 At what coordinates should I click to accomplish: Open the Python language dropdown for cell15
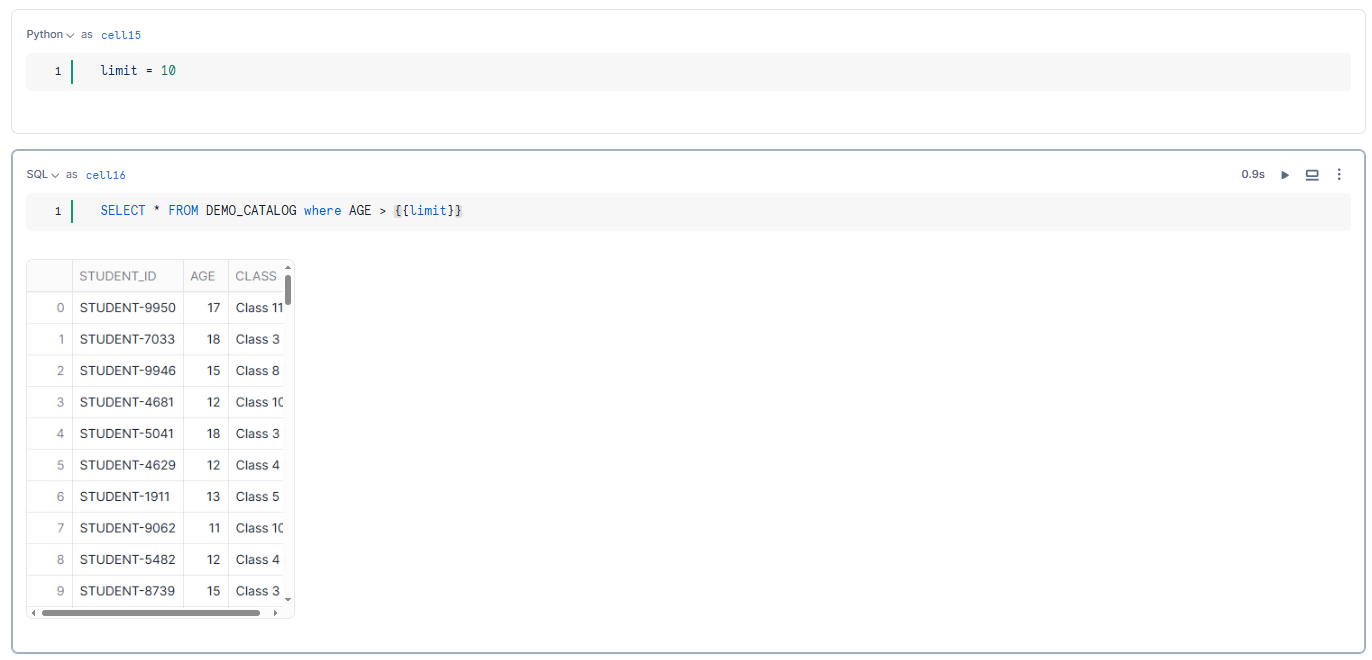click(51, 34)
